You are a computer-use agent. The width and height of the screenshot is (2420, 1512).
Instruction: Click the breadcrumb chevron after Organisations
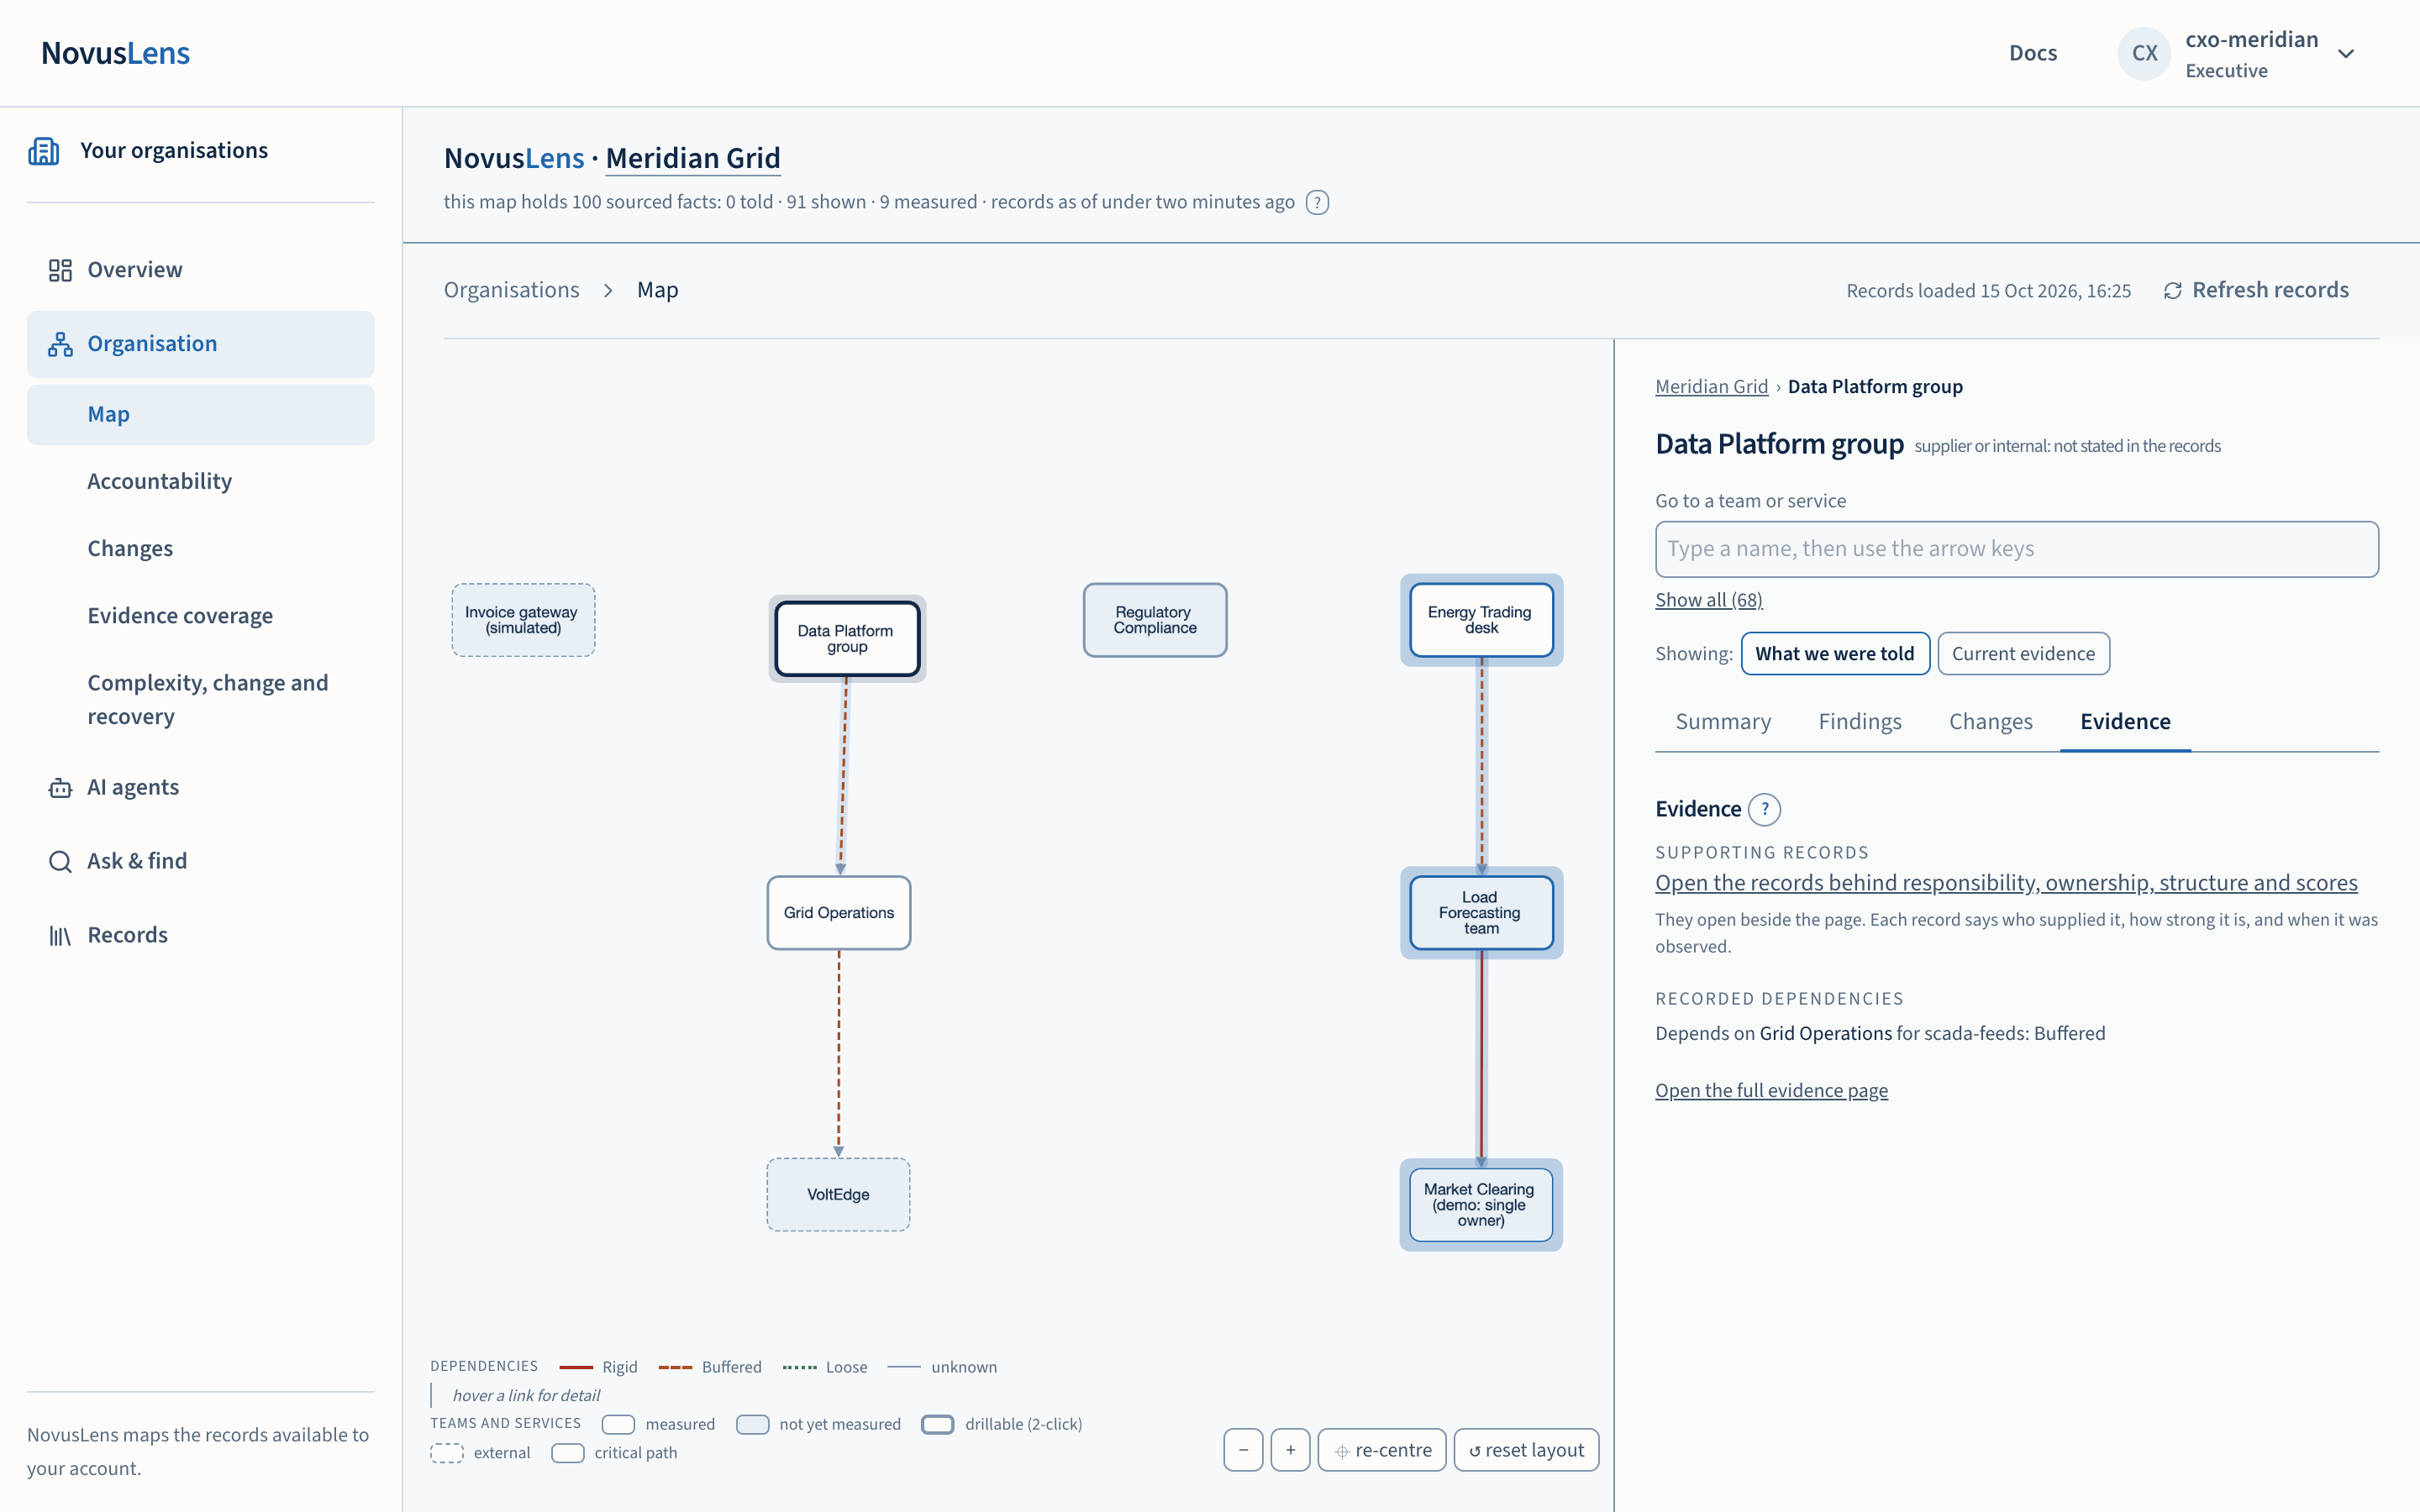[x=608, y=291]
